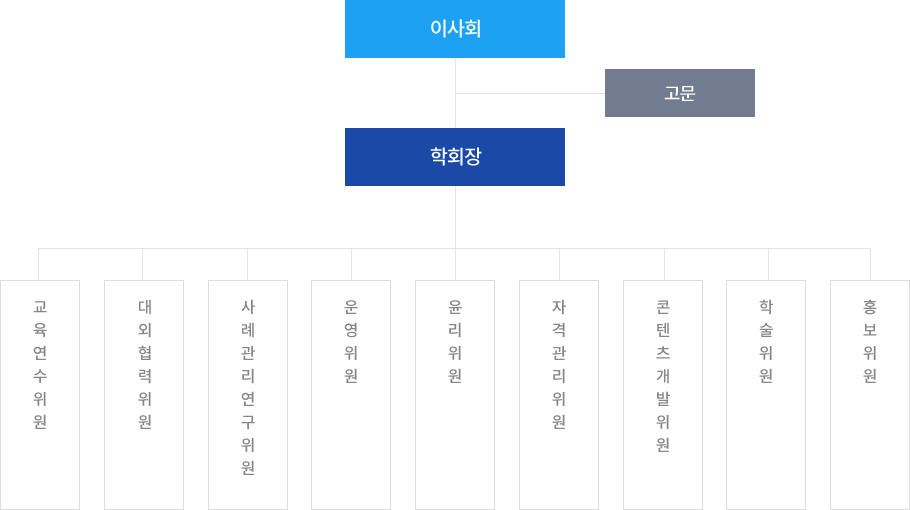Click the text 교육연수위원
The image size is (910, 510).
click(x=39, y=364)
